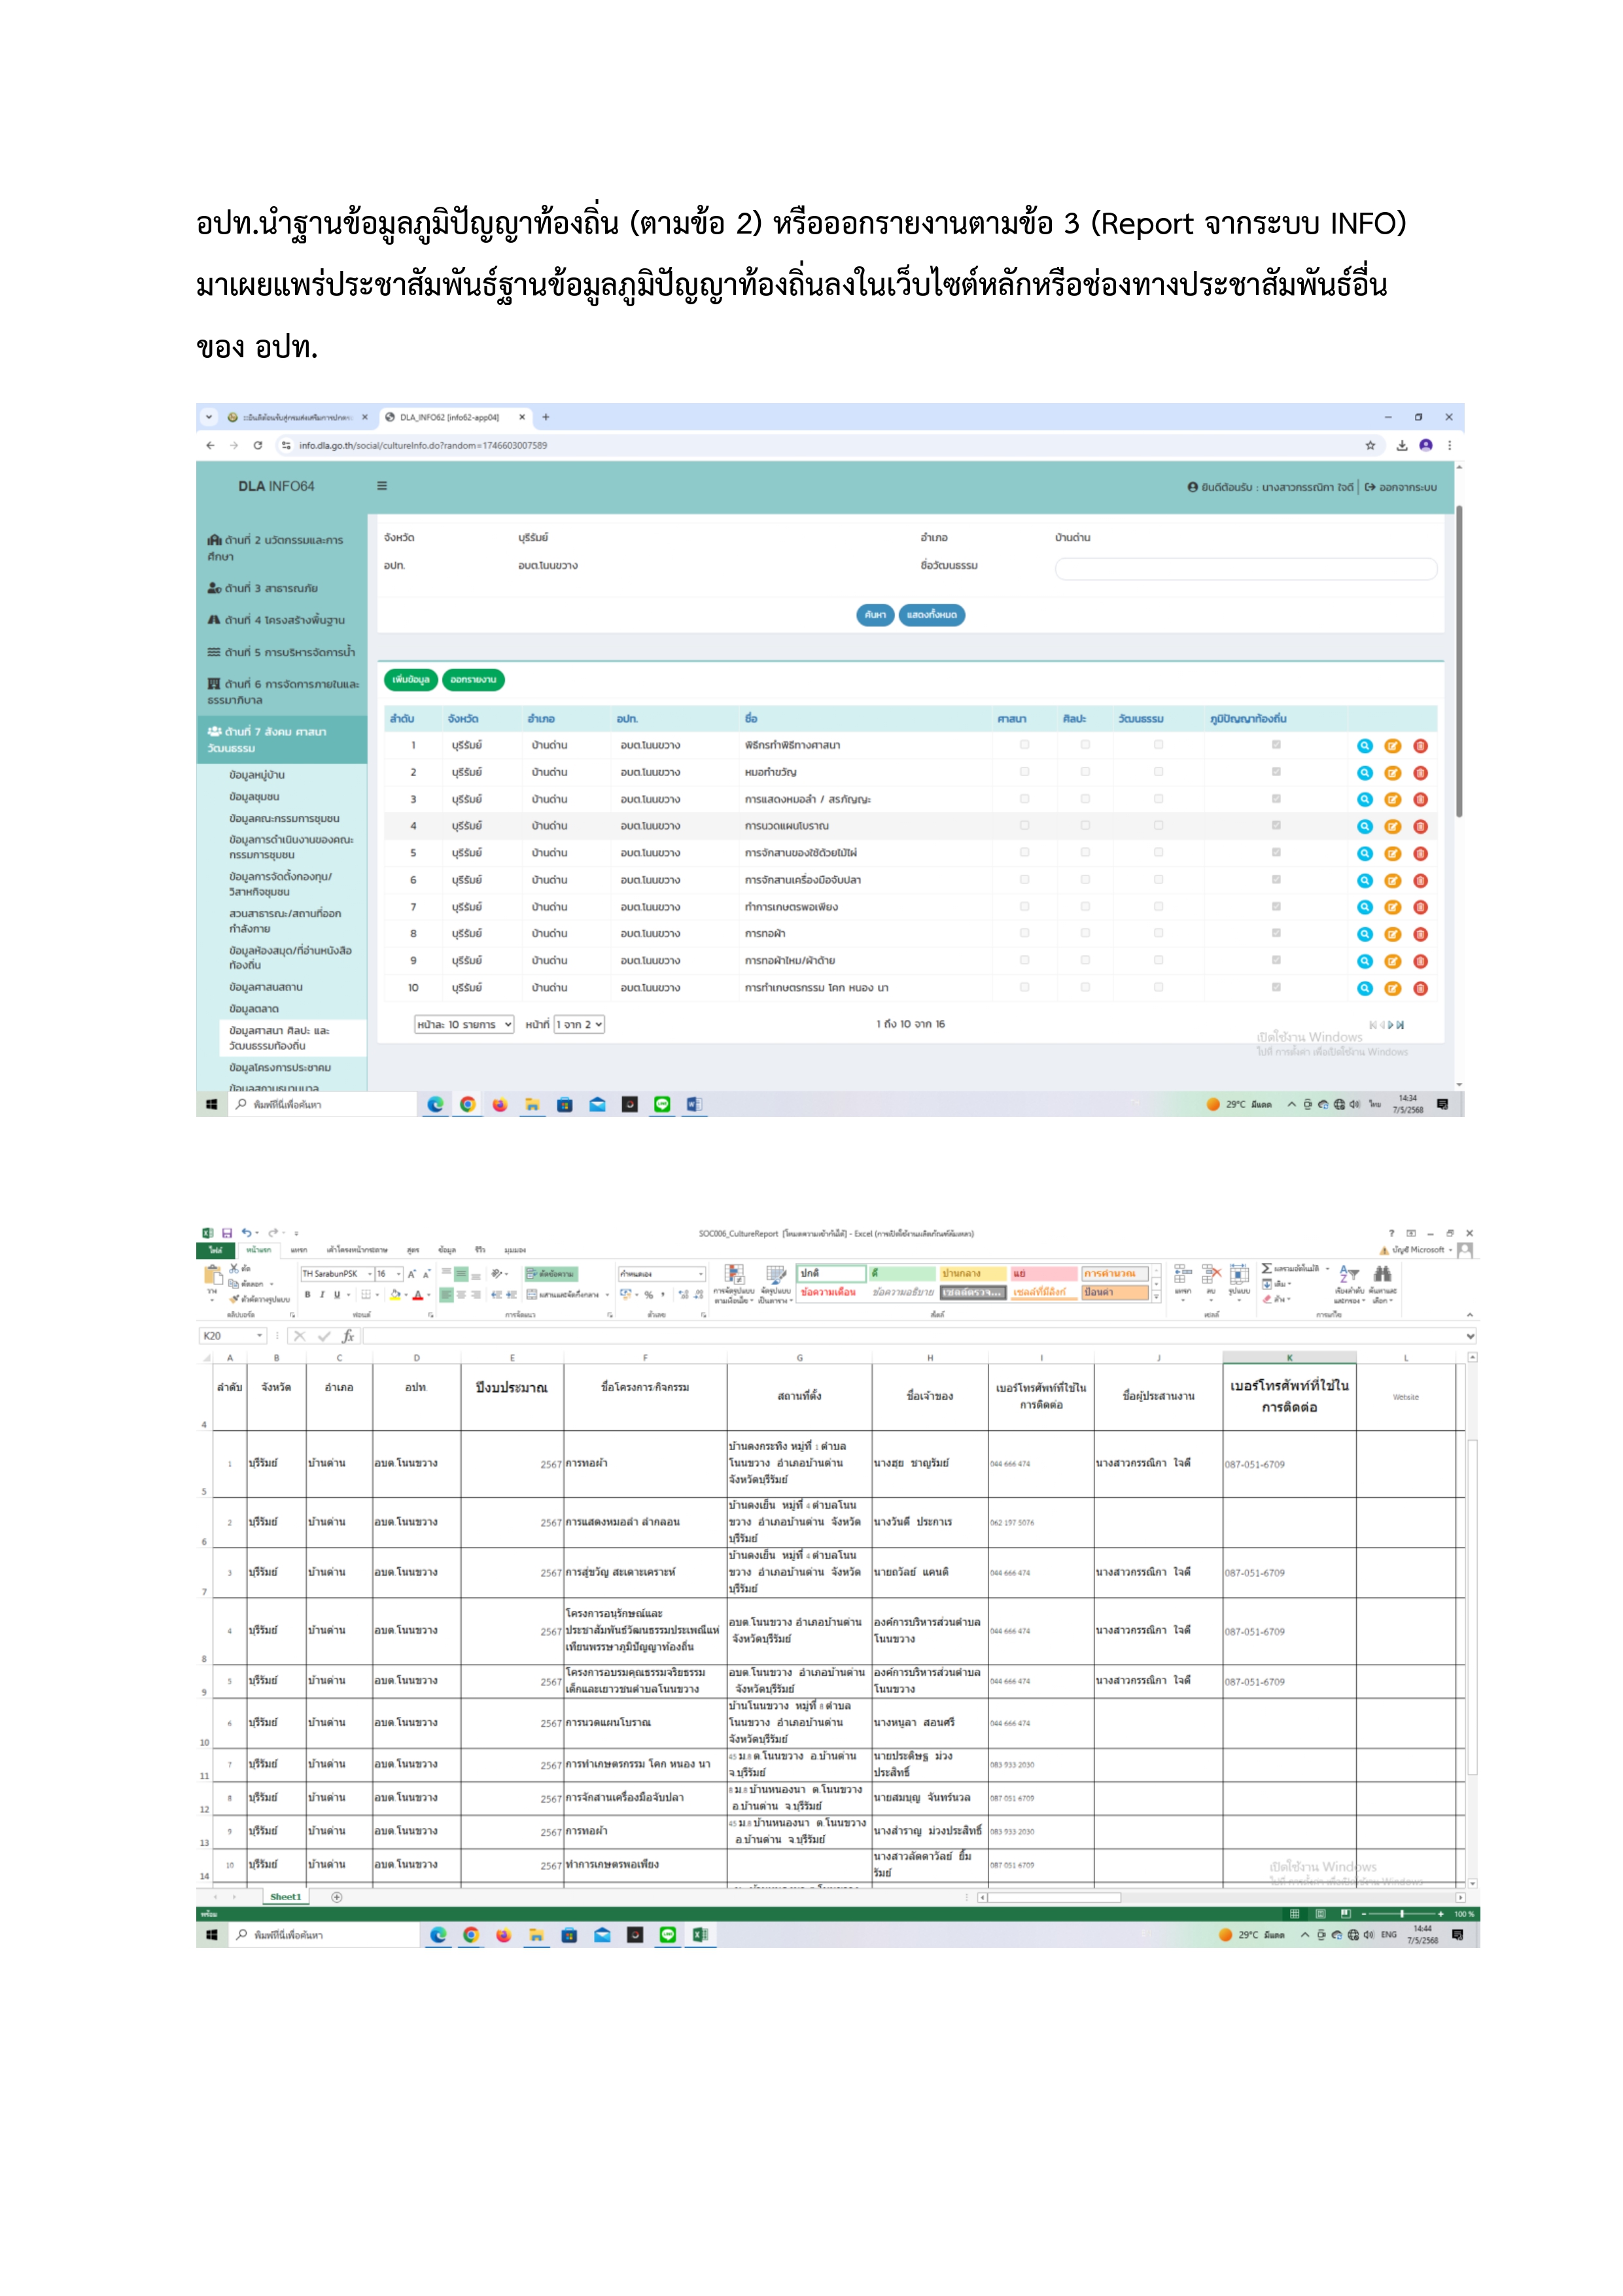Screen dimensions: 1623x2296
Task: Click browser downloads icon
Action: [x=1402, y=446]
